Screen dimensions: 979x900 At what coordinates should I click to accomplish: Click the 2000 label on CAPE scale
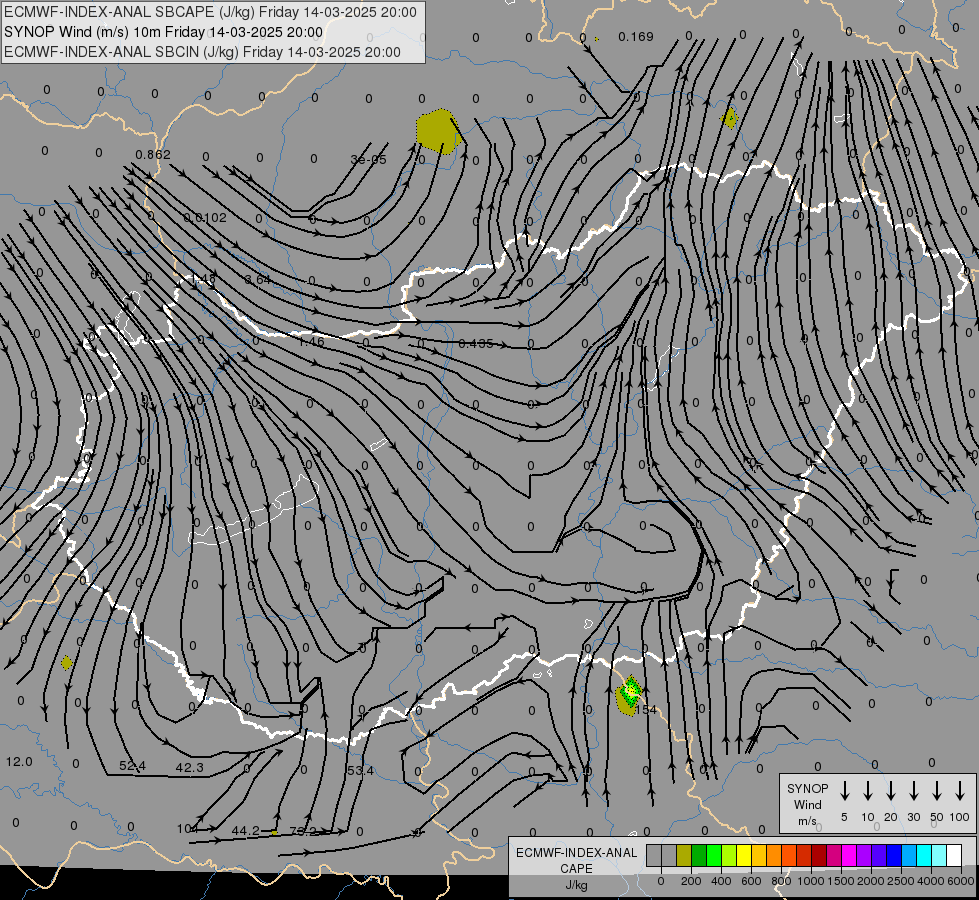tap(870, 881)
